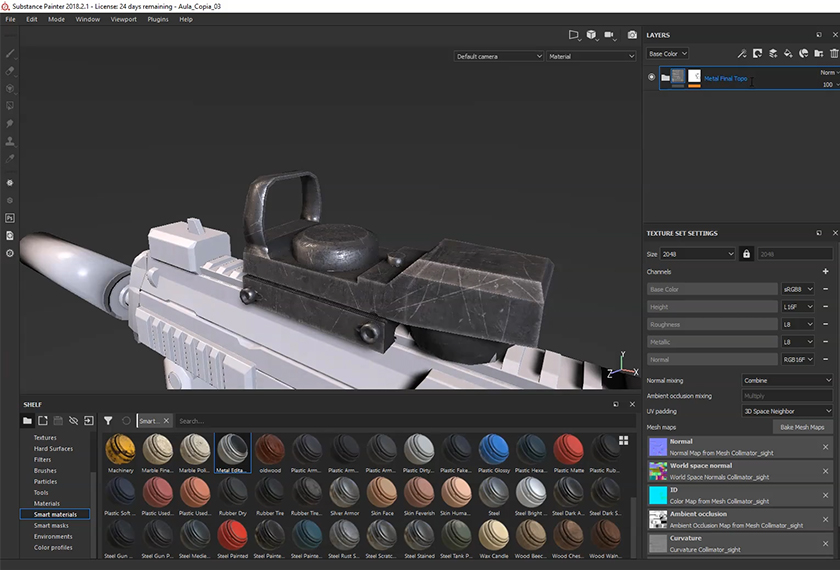The width and height of the screenshot is (840, 570).
Task: Click the add fill layer bucket icon
Action: tap(788, 54)
